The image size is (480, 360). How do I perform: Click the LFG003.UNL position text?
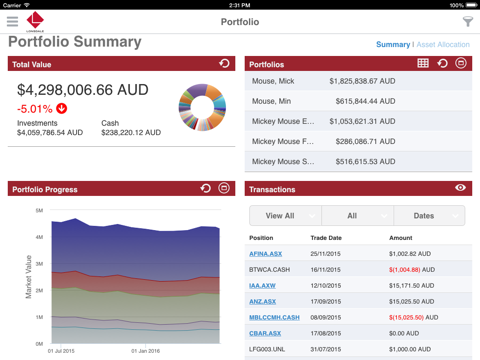coord(267,349)
